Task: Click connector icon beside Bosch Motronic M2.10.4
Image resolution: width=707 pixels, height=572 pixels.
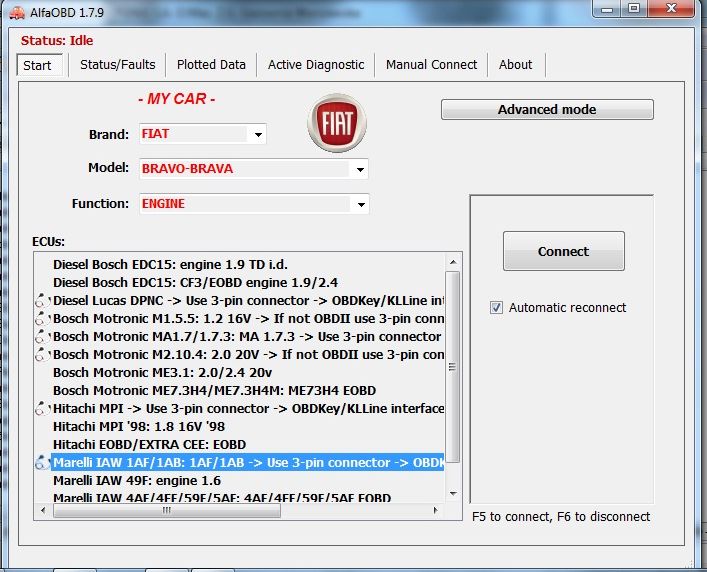Action: click(x=41, y=354)
